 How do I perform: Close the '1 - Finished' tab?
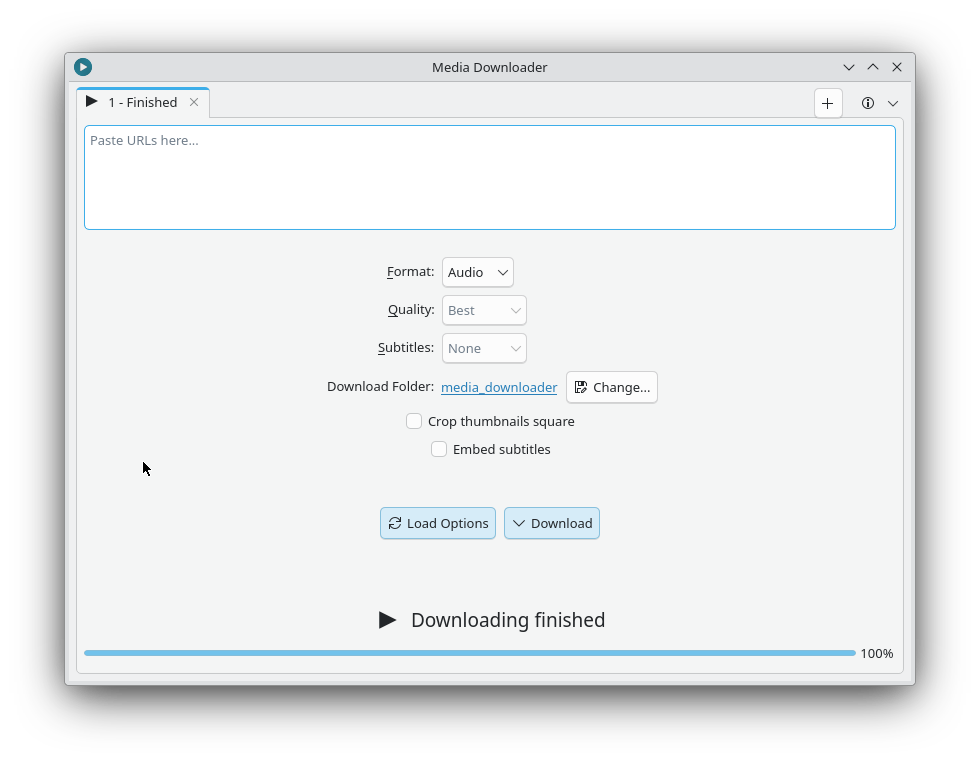pyautogui.click(x=194, y=102)
